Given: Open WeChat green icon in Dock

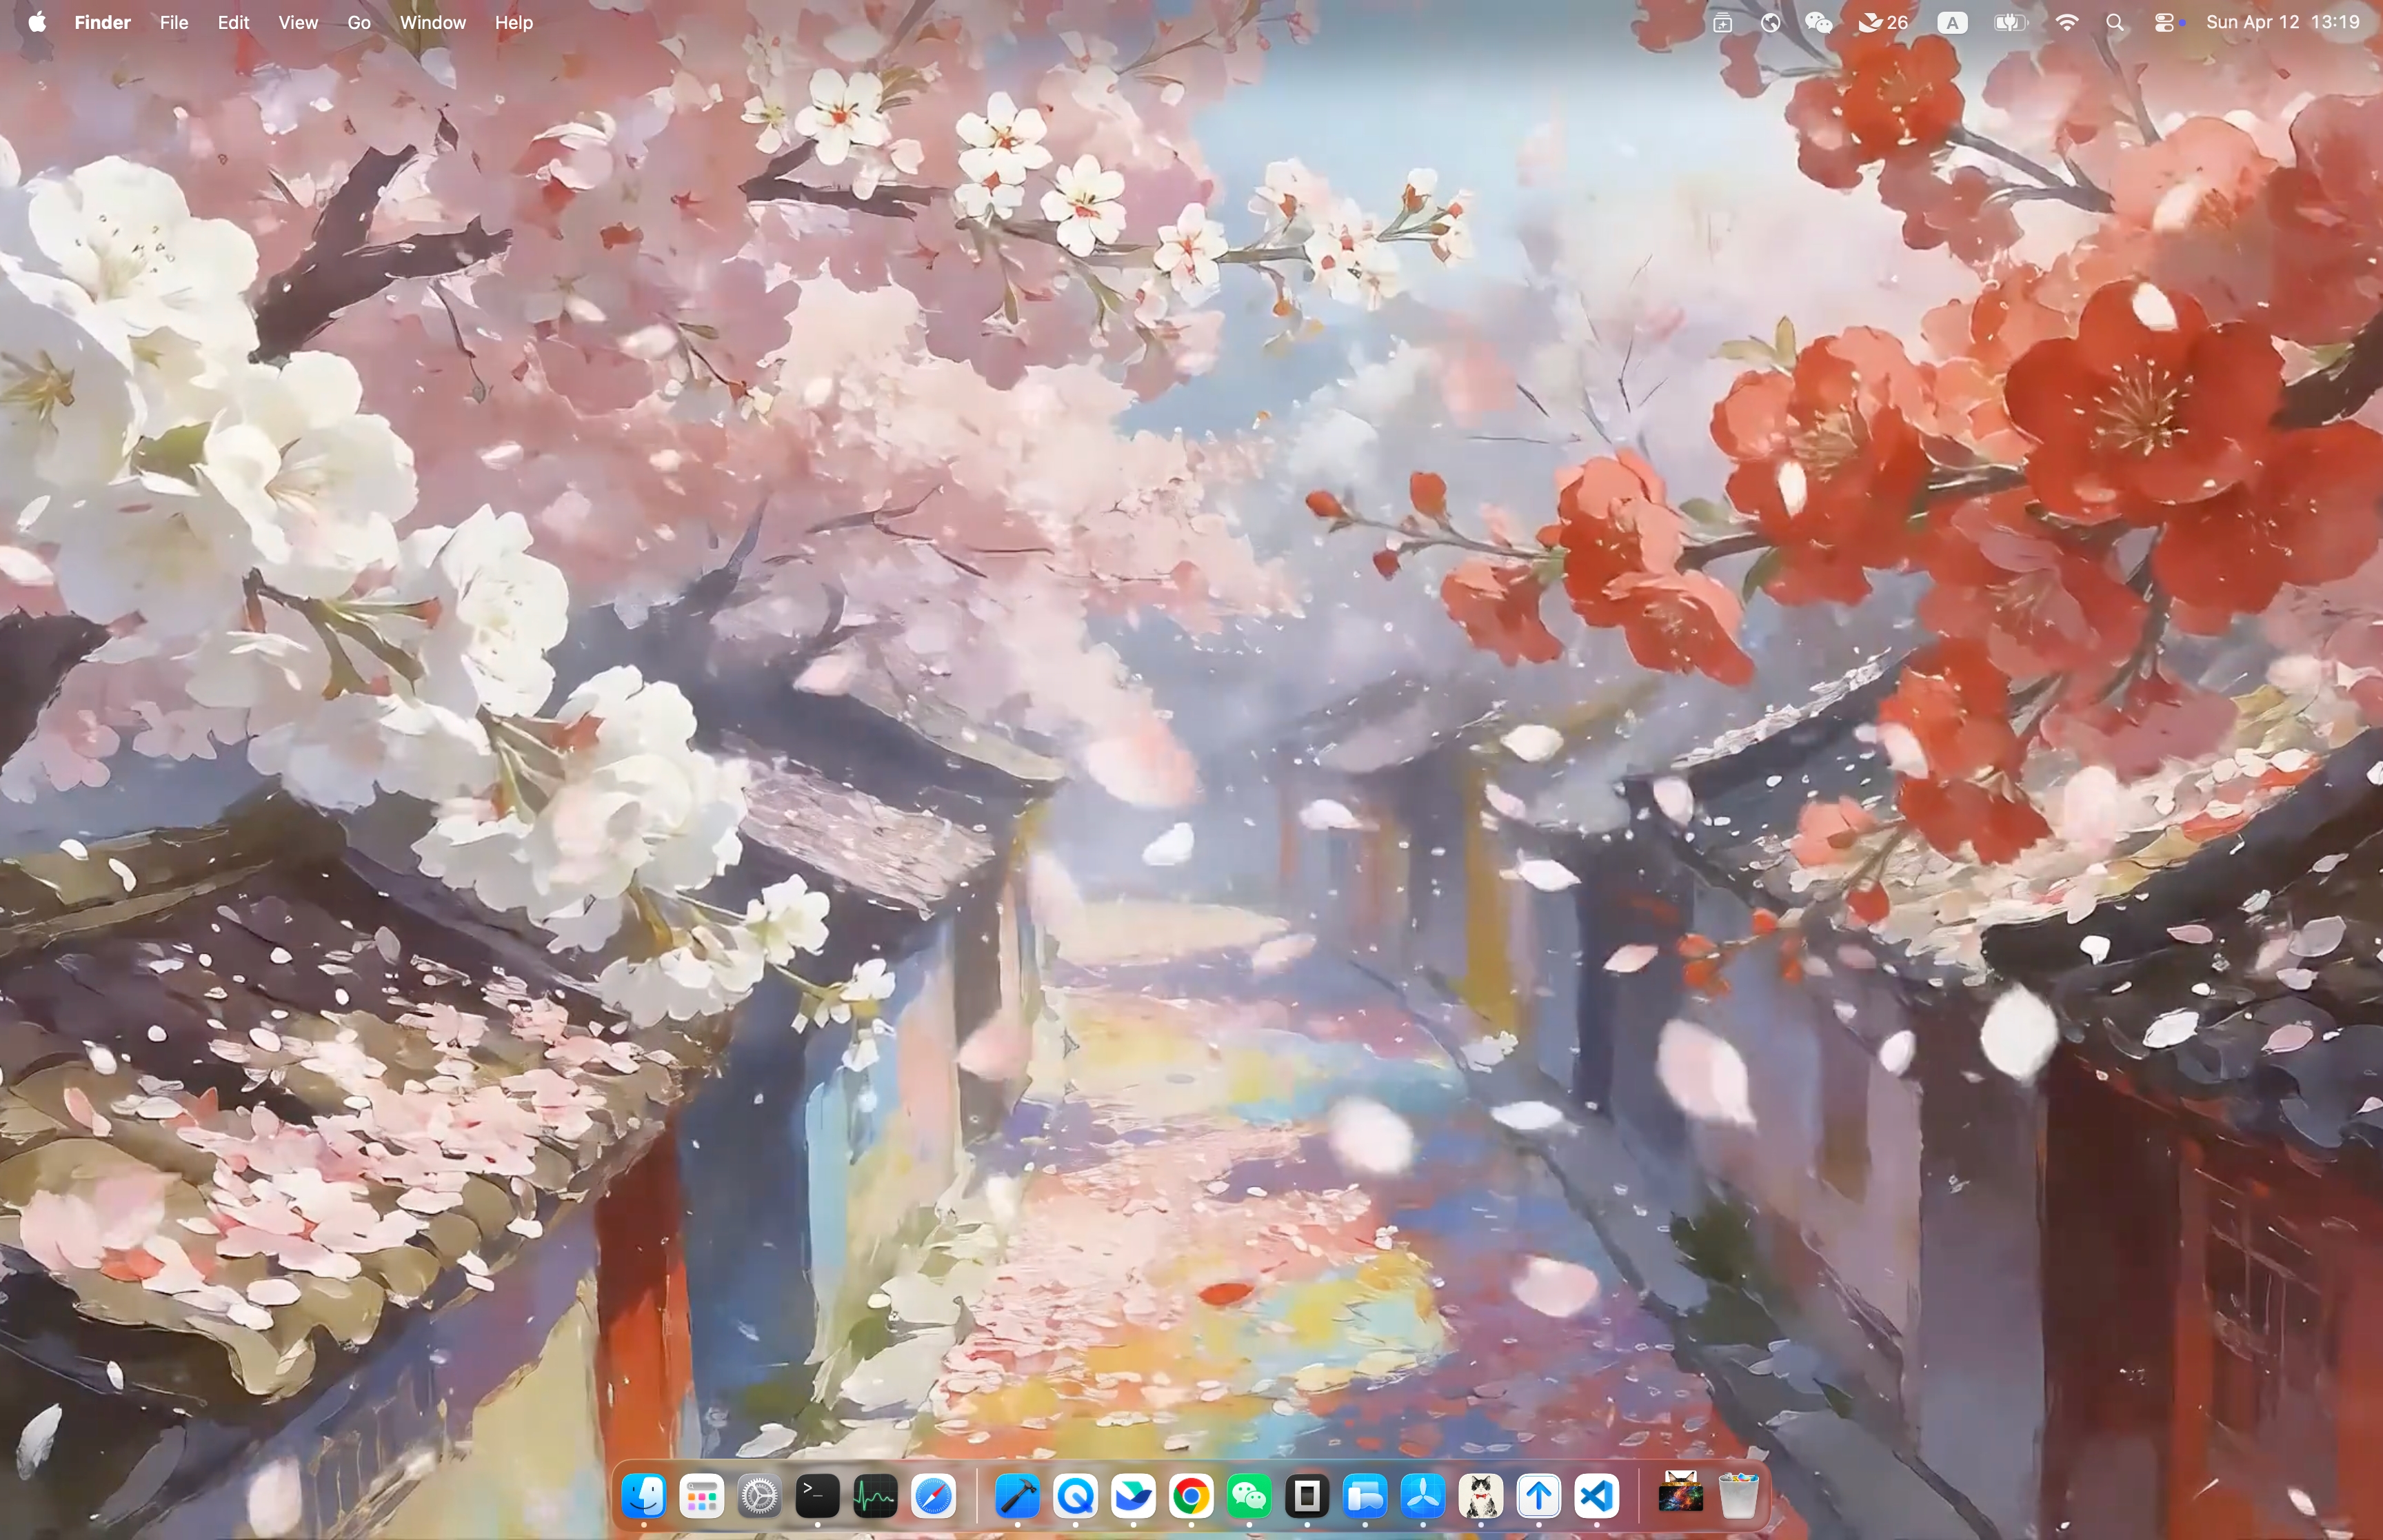Looking at the screenshot, I should click(x=1250, y=1497).
